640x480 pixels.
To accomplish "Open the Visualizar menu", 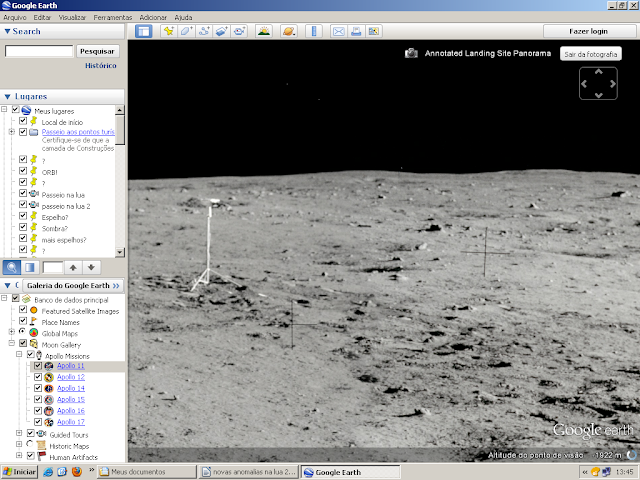I will tap(72, 18).
